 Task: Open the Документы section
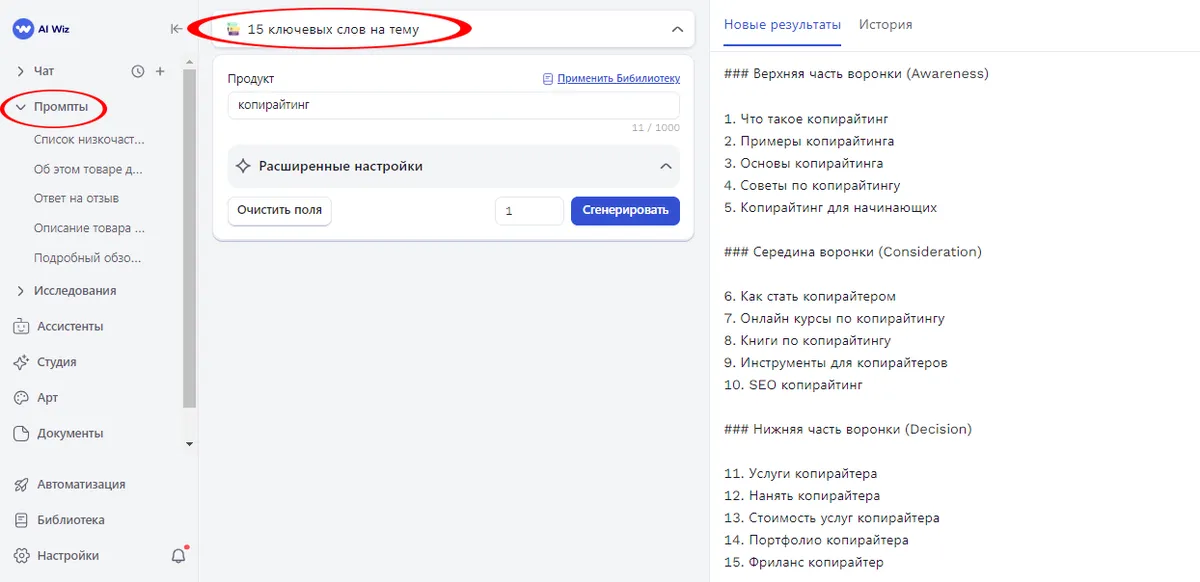(x=69, y=433)
